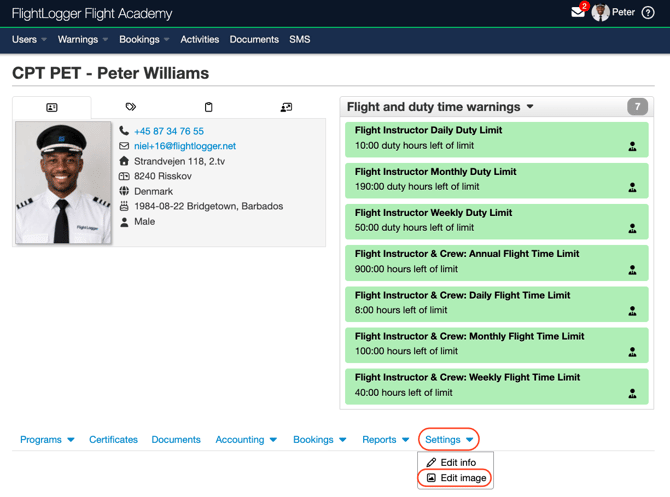Switch to the tags profile tab
The height and width of the screenshot is (497, 670).
click(131, 107)
